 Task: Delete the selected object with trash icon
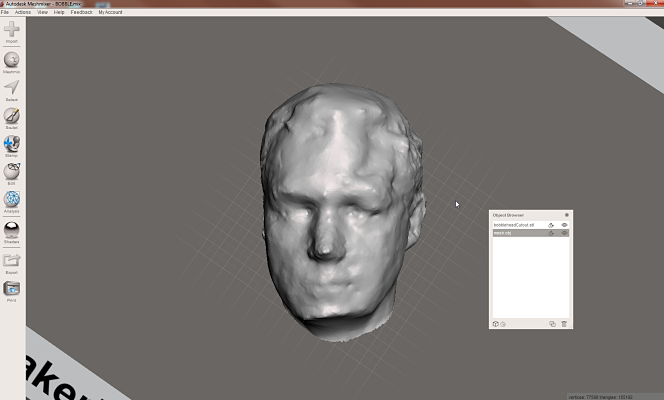tap(564, 324)
